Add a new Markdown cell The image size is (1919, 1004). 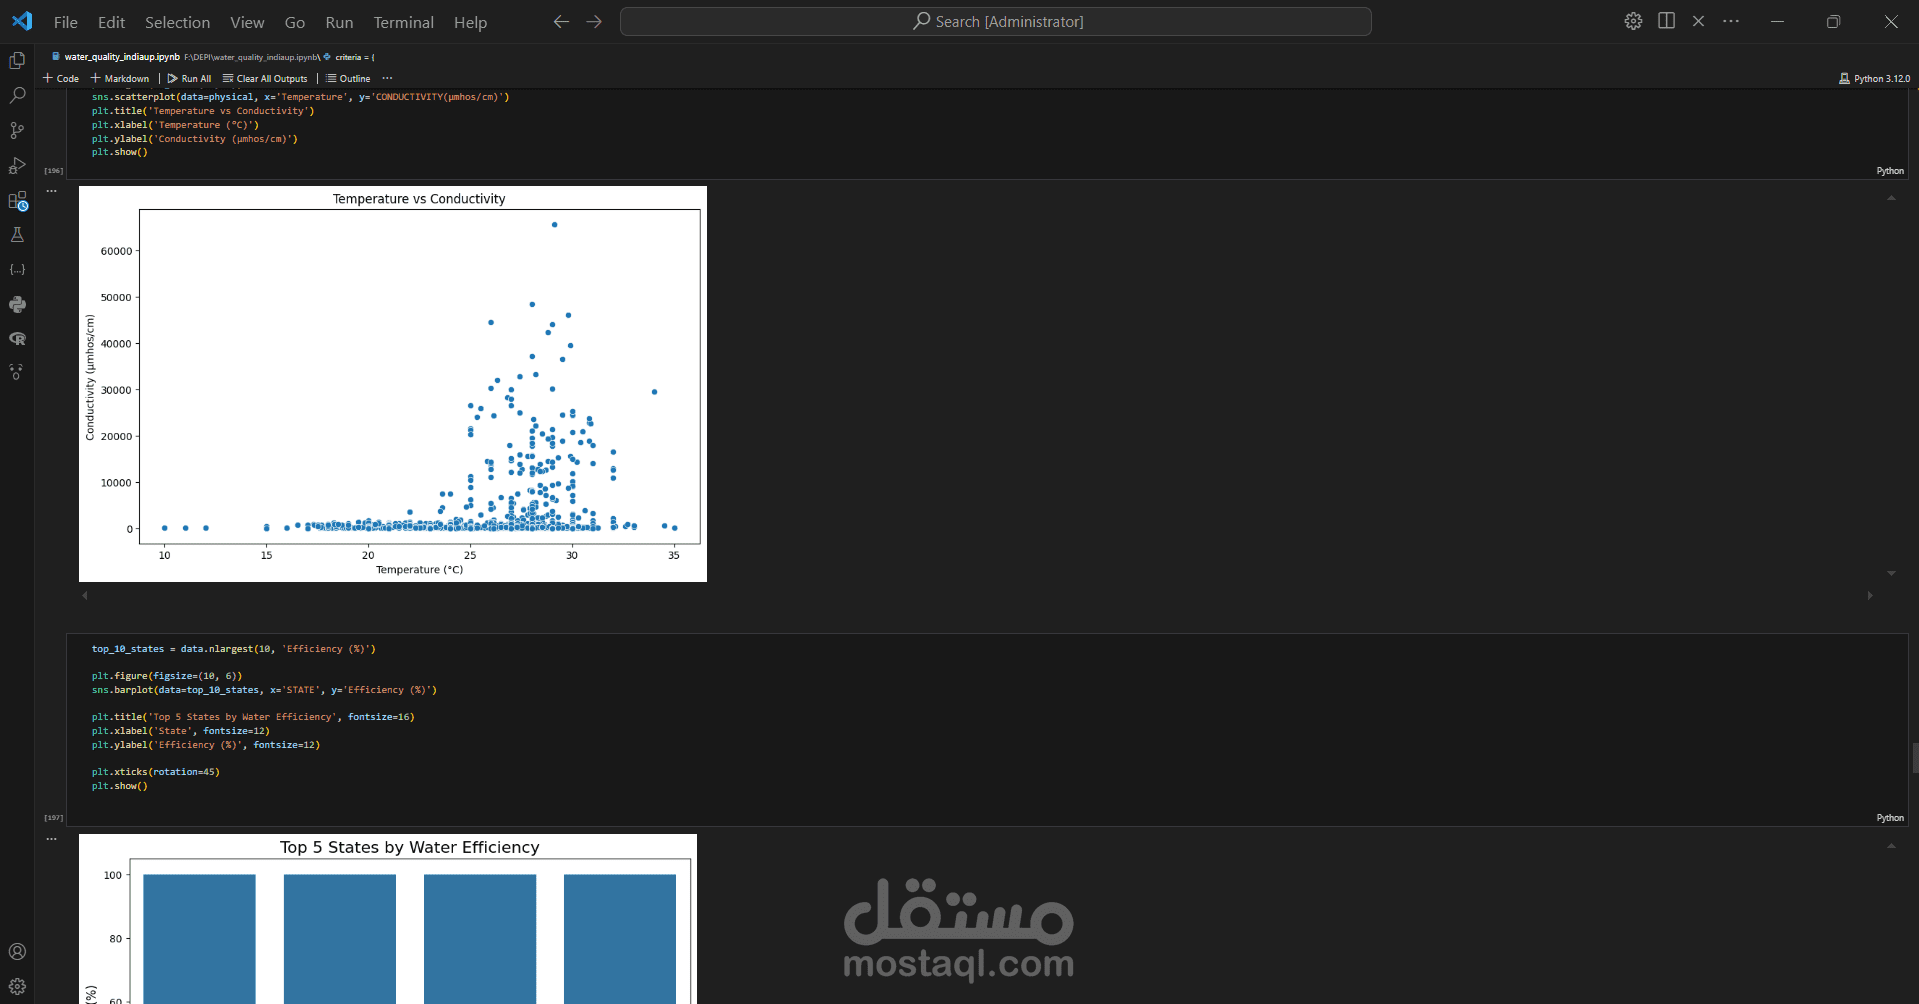pyautogui.click(x=120, y=78)
